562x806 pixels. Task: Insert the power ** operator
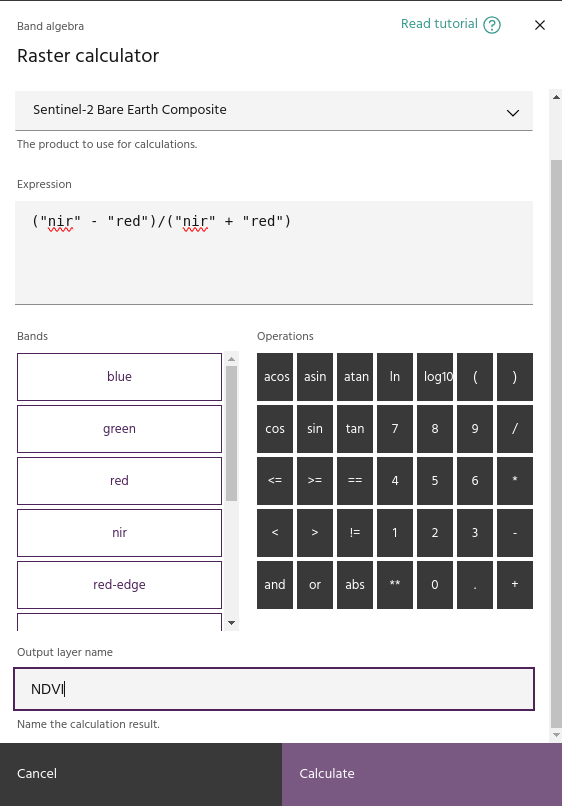pos(395,584)
